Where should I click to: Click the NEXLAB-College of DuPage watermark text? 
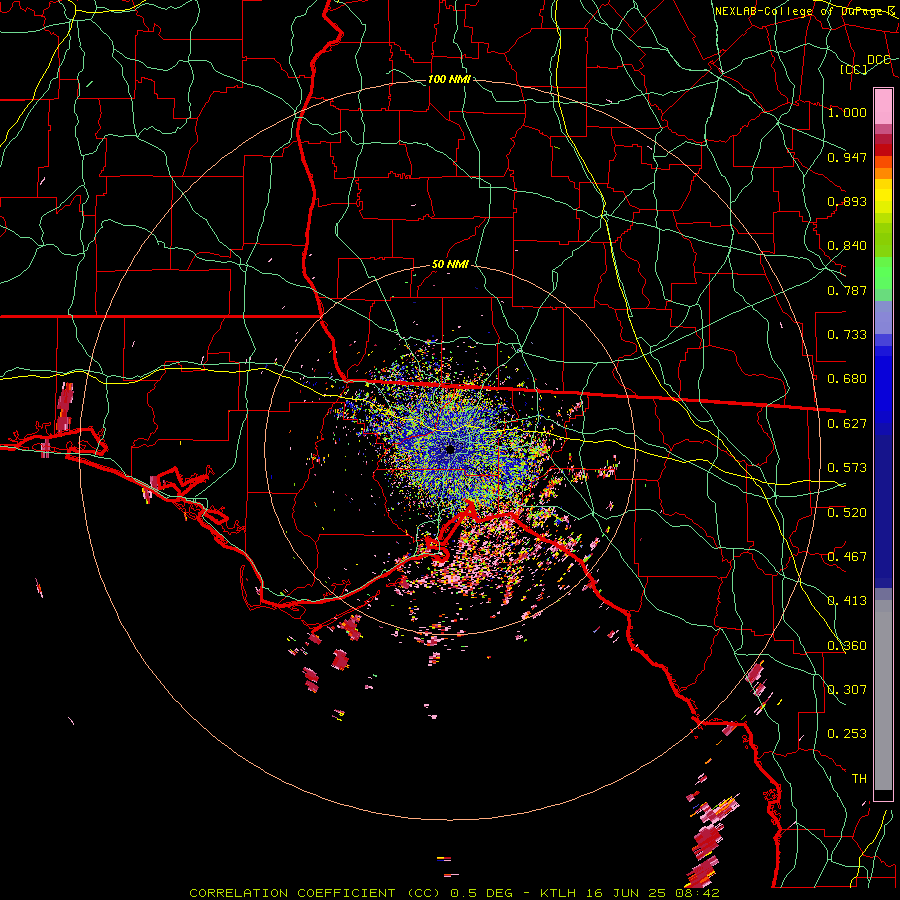805,11
